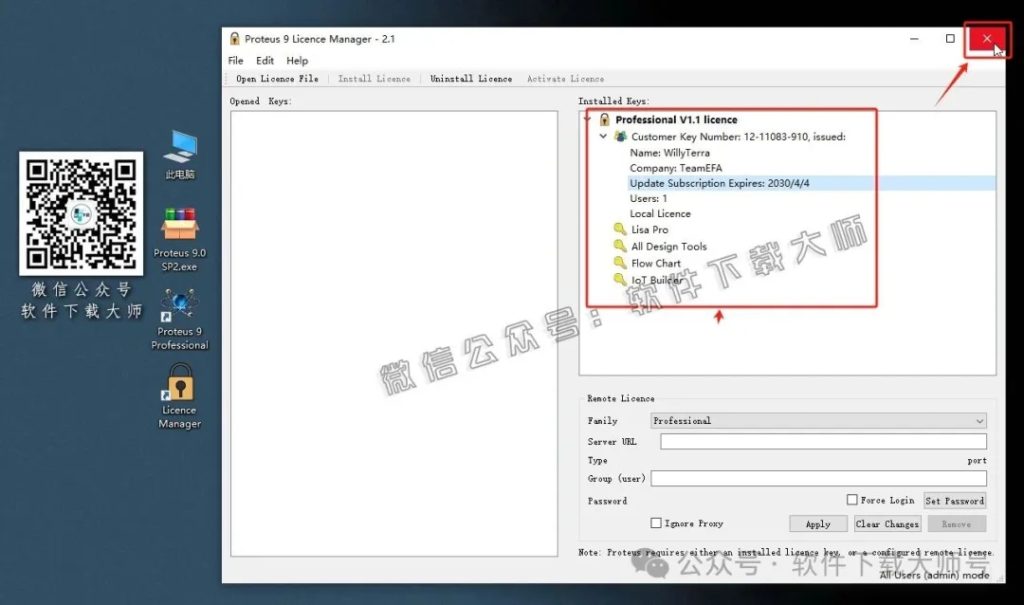Click inside the Server URL field
This screenshot has width=1024, height=605.
[x=822, y=442]
